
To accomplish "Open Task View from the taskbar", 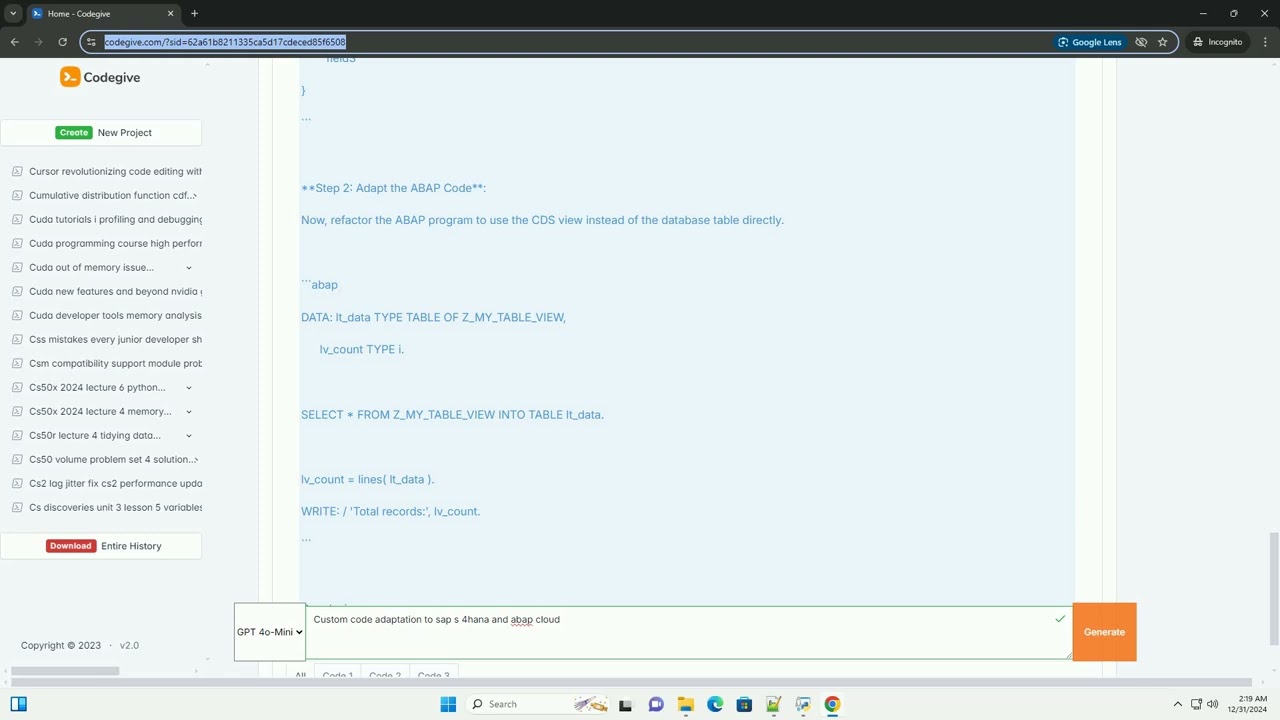I will 626,704.
